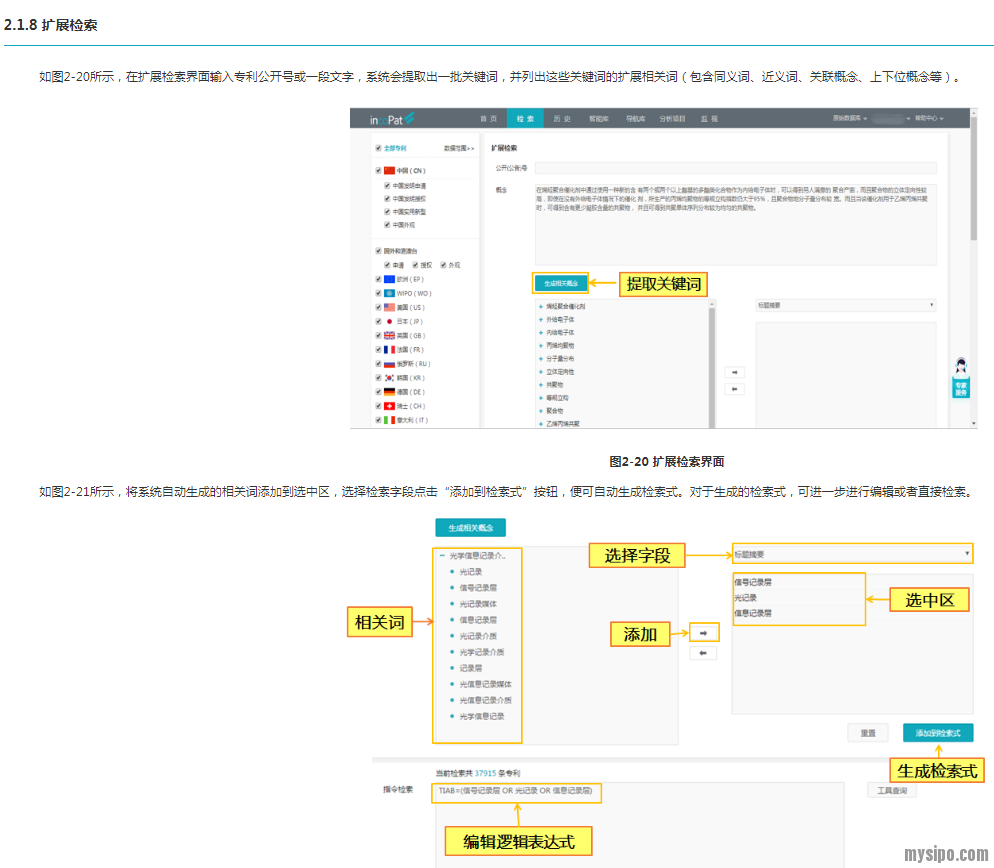Click the Switzerland flag icon
The height and width of the screenshot is (868, 994).
390,407
